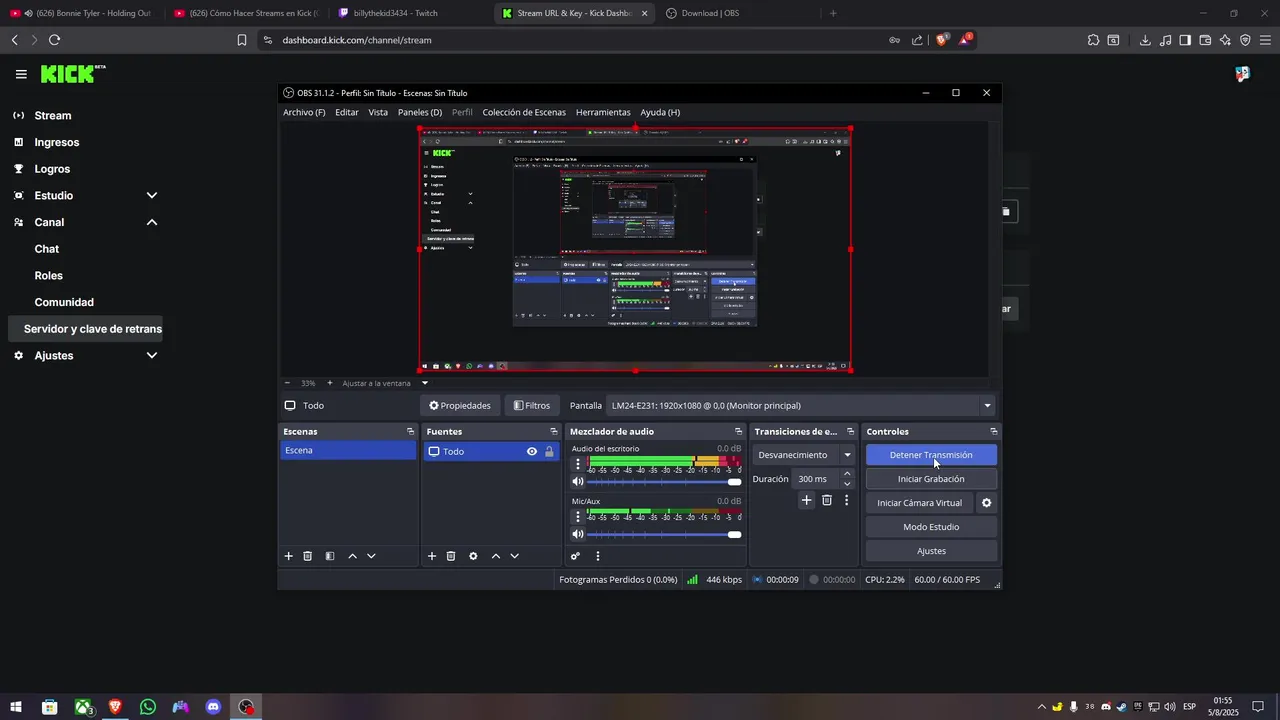
Task: Add a new source in Fuentes panel
Action: pyautogui.click(x=432, y=556)
